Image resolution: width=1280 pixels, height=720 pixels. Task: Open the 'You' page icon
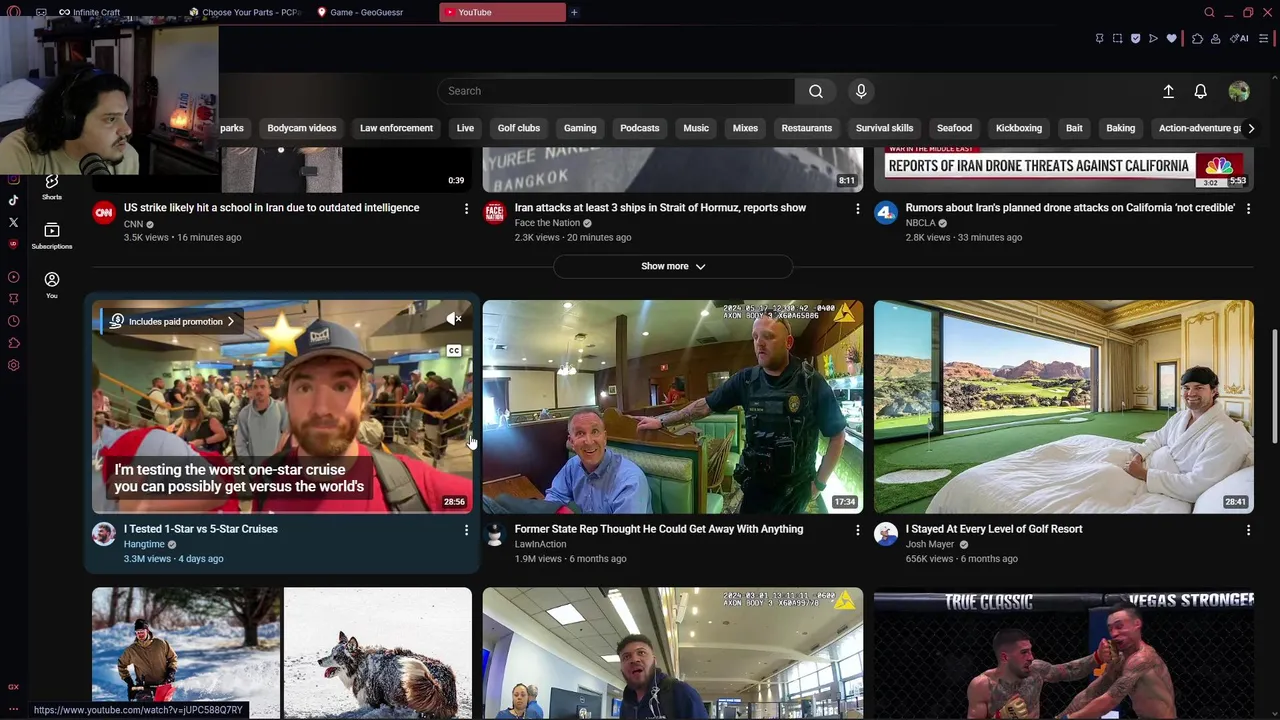coord(52,285)
